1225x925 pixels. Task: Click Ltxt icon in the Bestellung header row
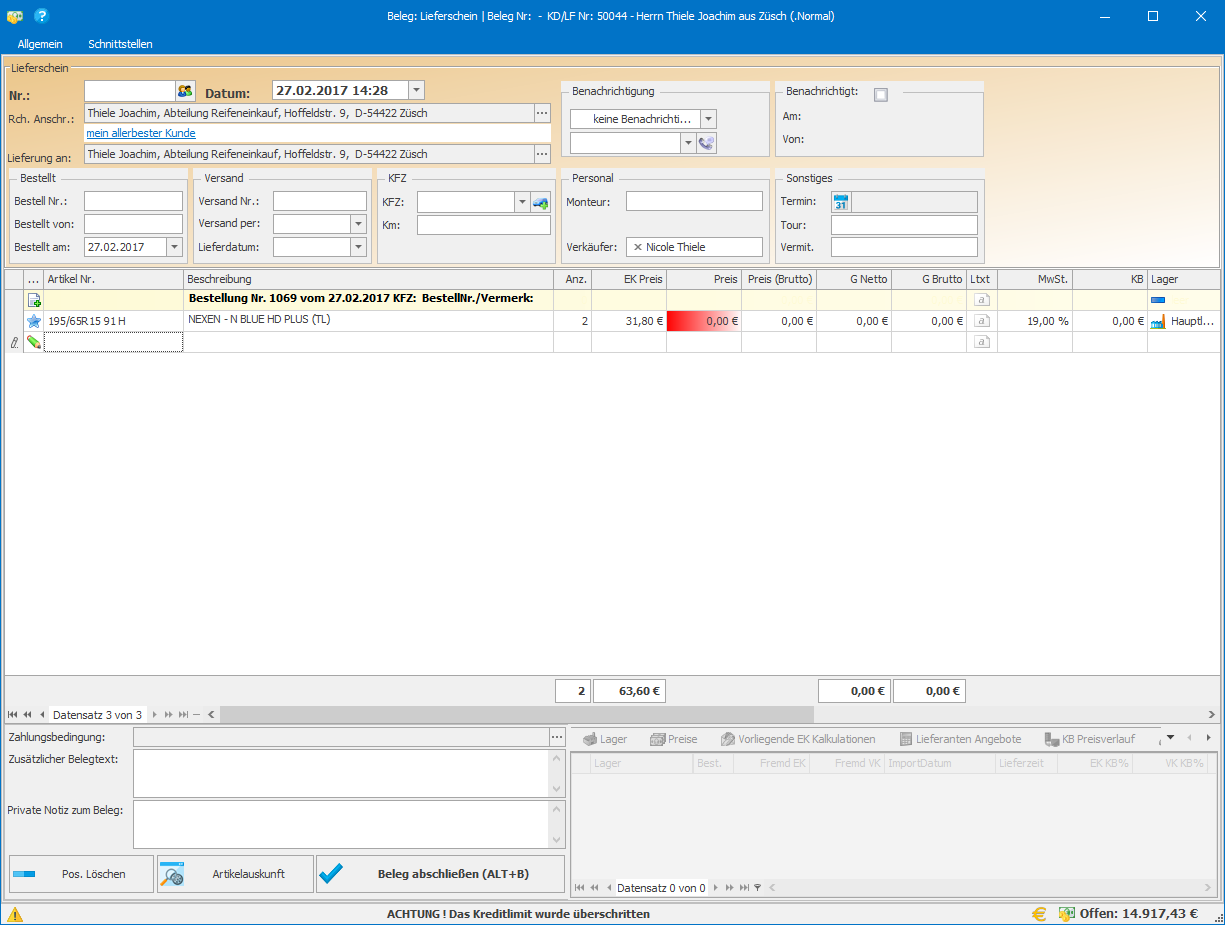982,300
